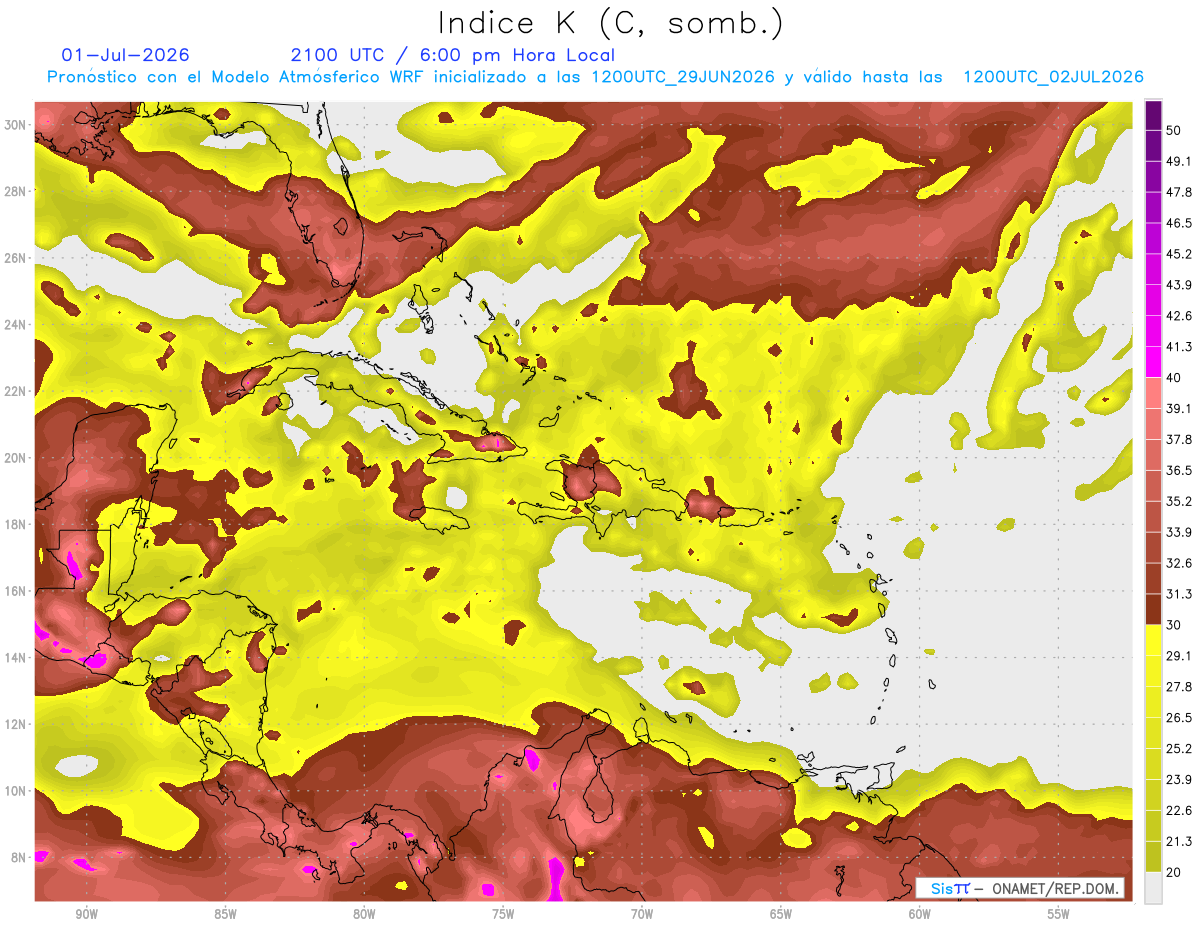Click the "22N" latitude label
Viewport: 1200px width, 927px height.
[x=17, y=391]
